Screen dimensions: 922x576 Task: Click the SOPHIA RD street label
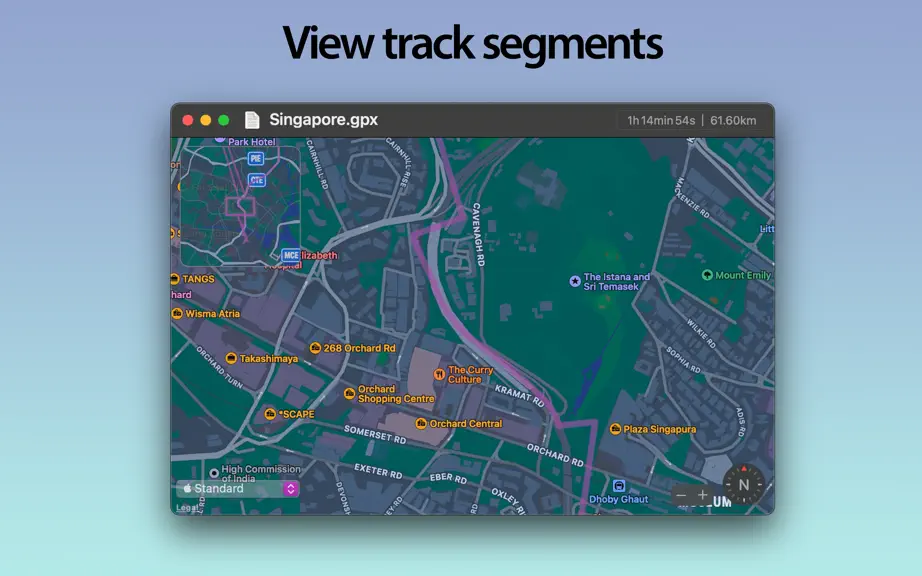683,360
